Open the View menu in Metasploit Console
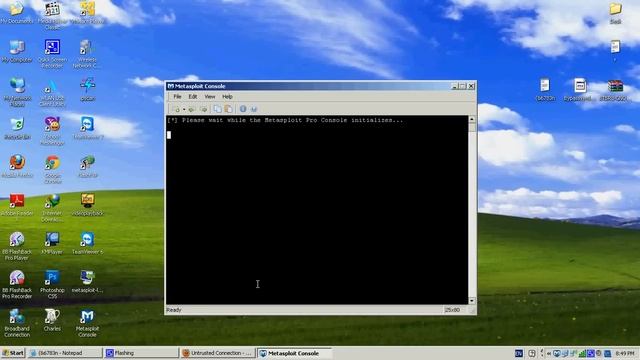Viewport: 640px width, 360px height. point(210,97)
